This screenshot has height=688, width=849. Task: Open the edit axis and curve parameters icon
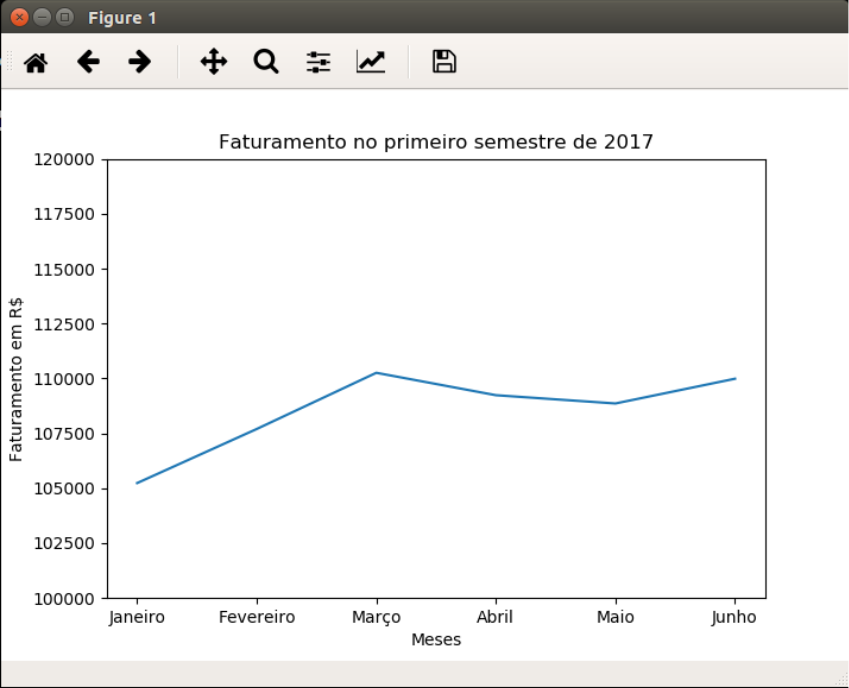pyautogui.click(x=370, y=62)
